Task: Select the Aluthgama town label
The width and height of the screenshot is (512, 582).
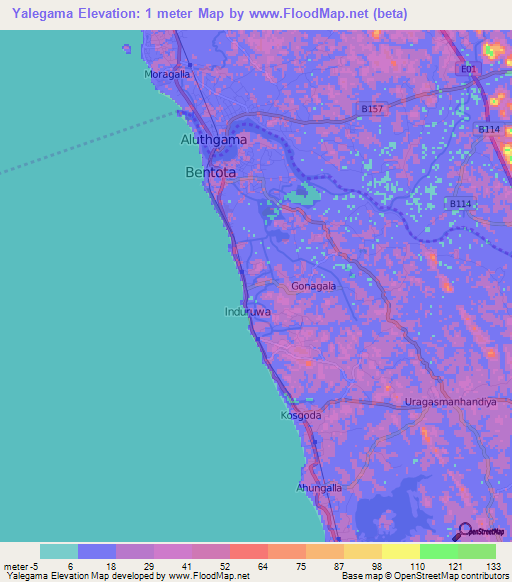Action: pos(213,140)
